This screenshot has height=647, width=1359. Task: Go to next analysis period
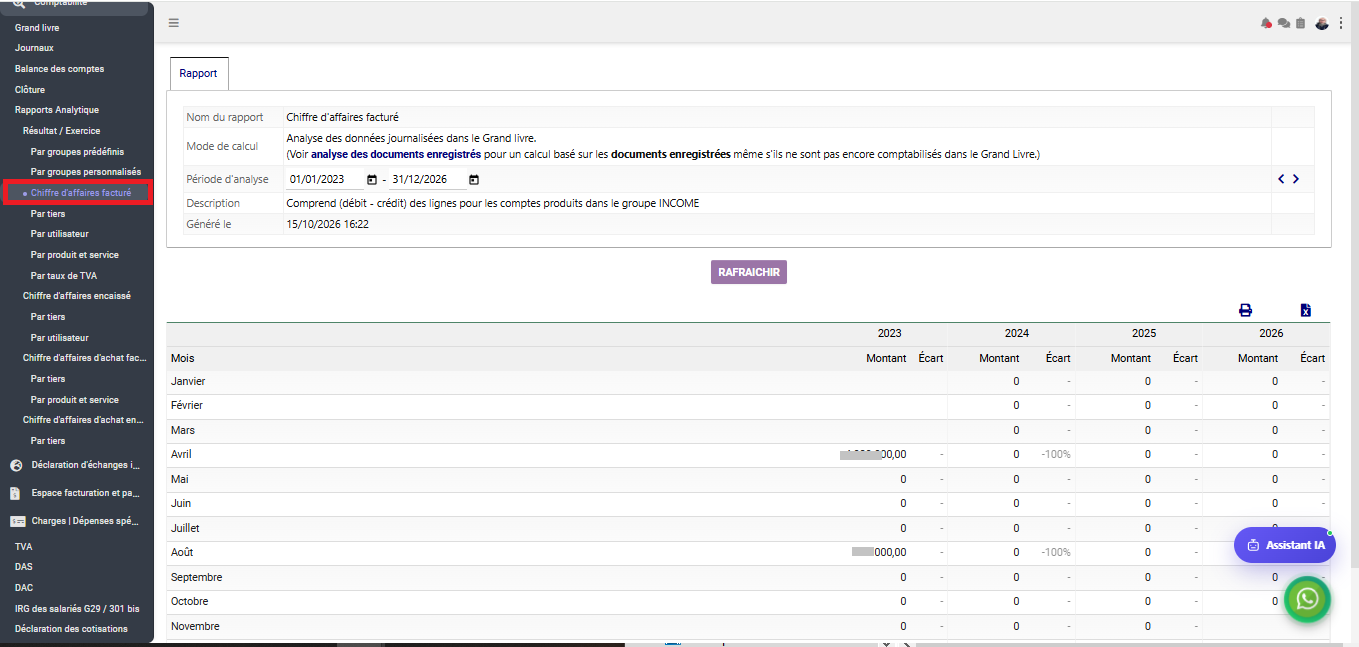tap(1296, 179)
